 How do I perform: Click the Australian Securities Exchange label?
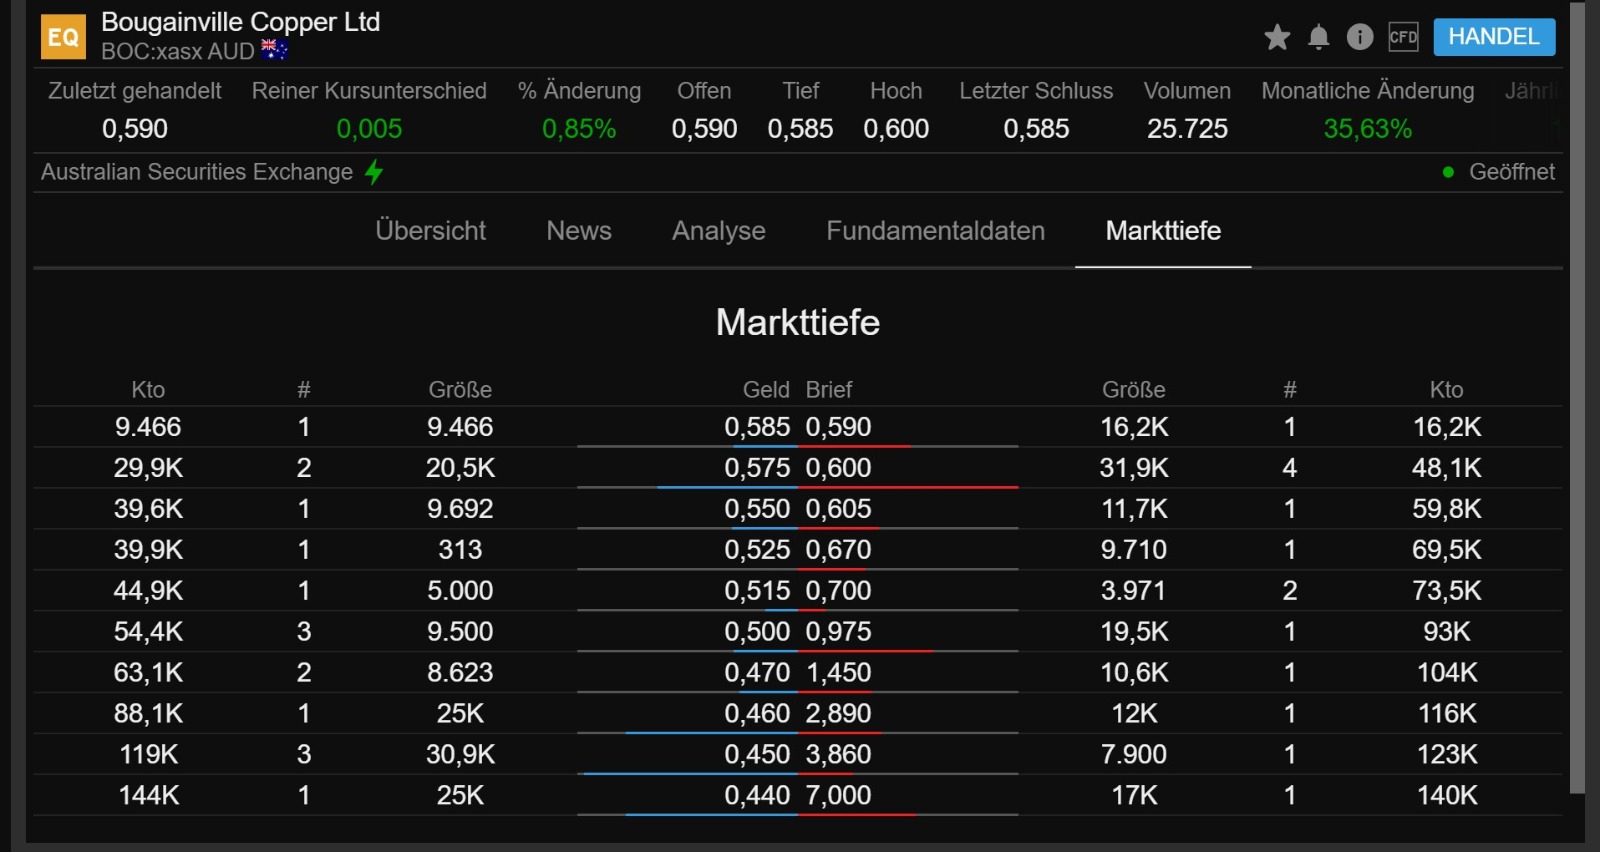(197, 172)
